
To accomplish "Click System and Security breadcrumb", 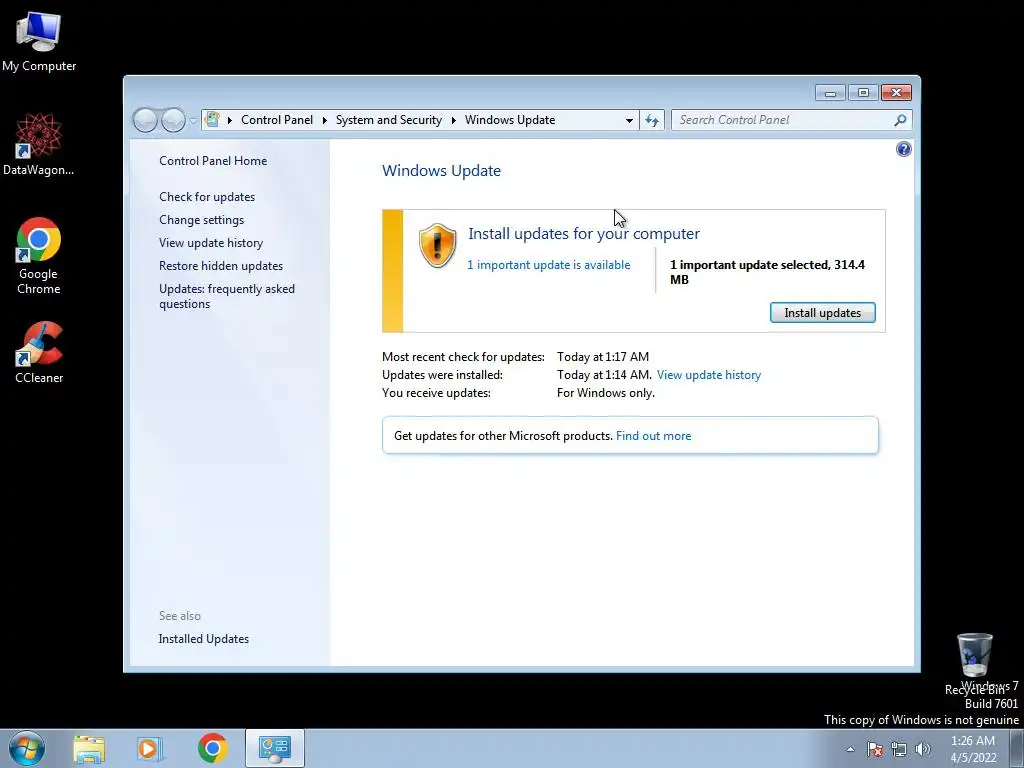I will pyautogui.click(x=389, y=120).
